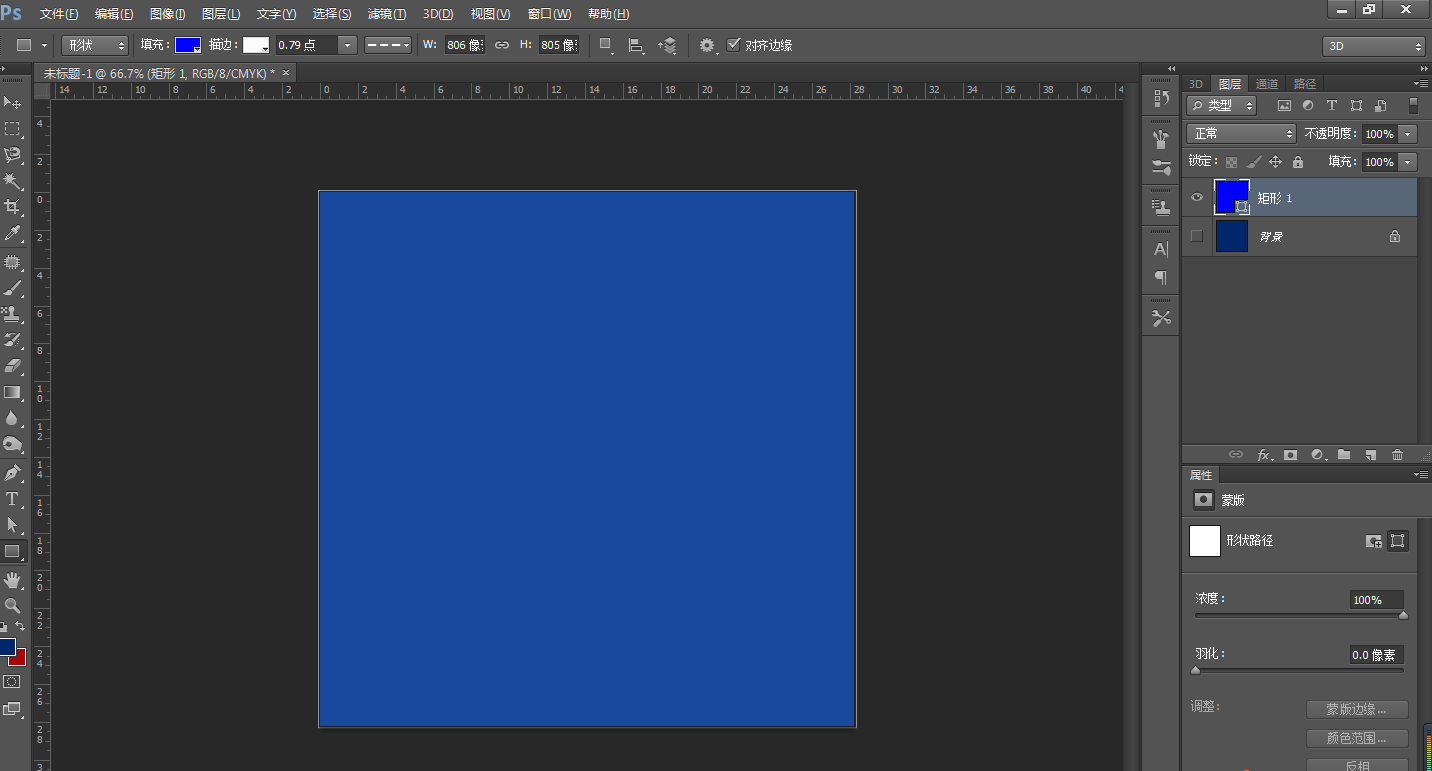1432x771 pixels.
Task: Select the Magic Wand tool
Action: tap(13, 181)
